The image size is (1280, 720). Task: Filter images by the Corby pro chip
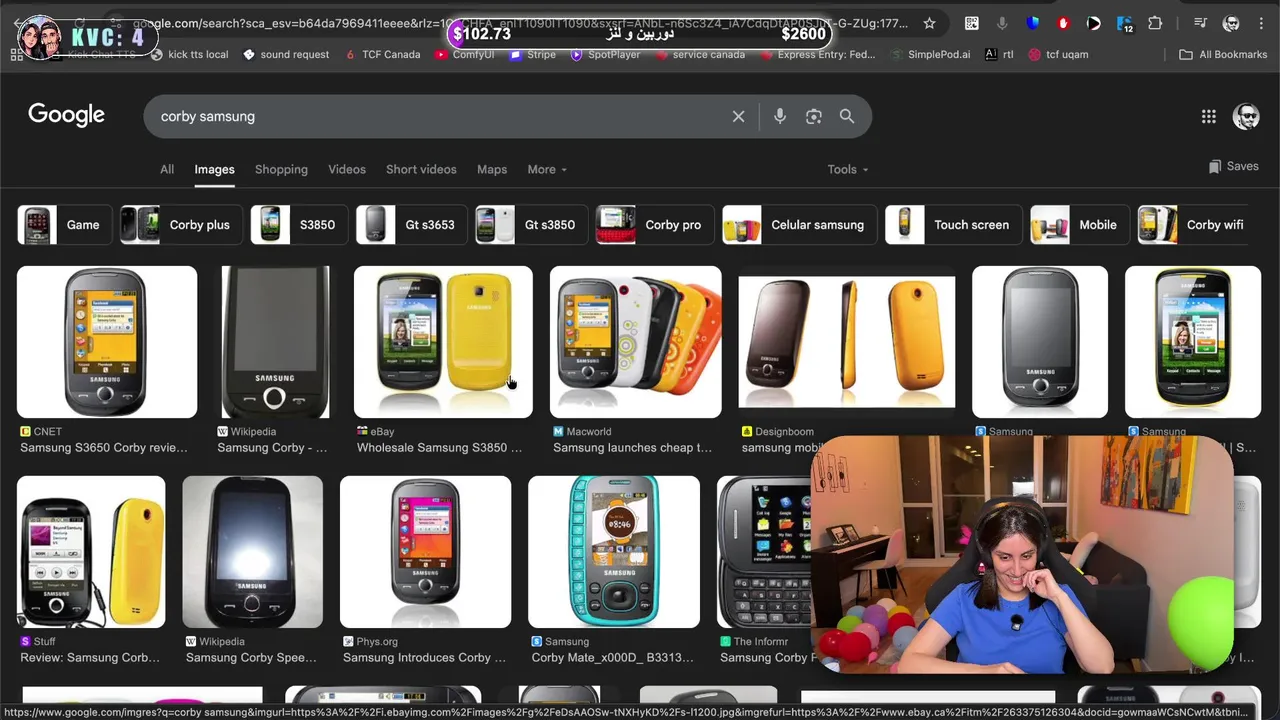[654, 225]
